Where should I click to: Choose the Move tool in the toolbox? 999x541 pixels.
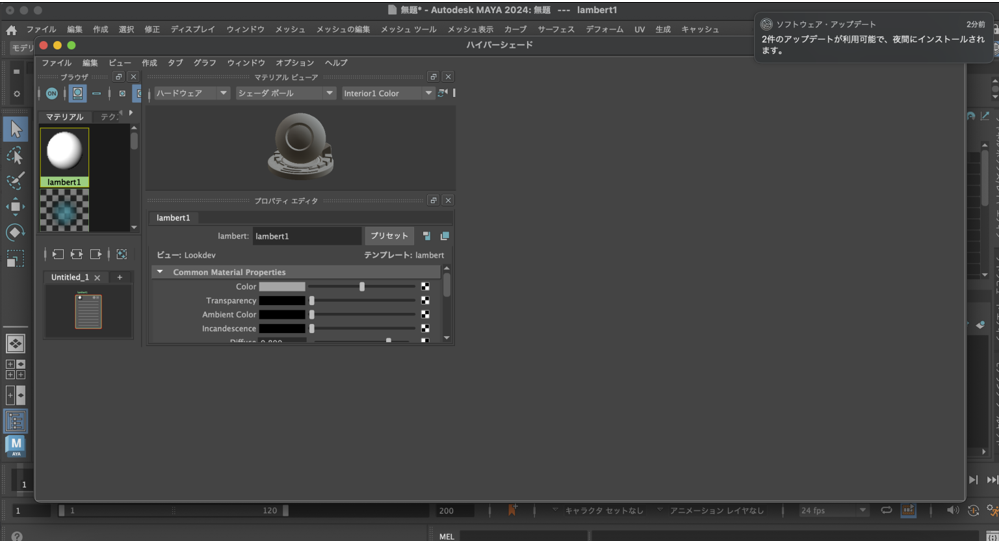coord(15,206)
